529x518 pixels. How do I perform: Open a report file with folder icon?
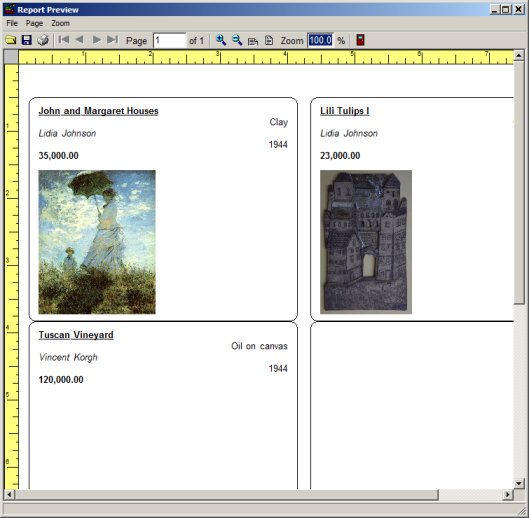point(11,40)
